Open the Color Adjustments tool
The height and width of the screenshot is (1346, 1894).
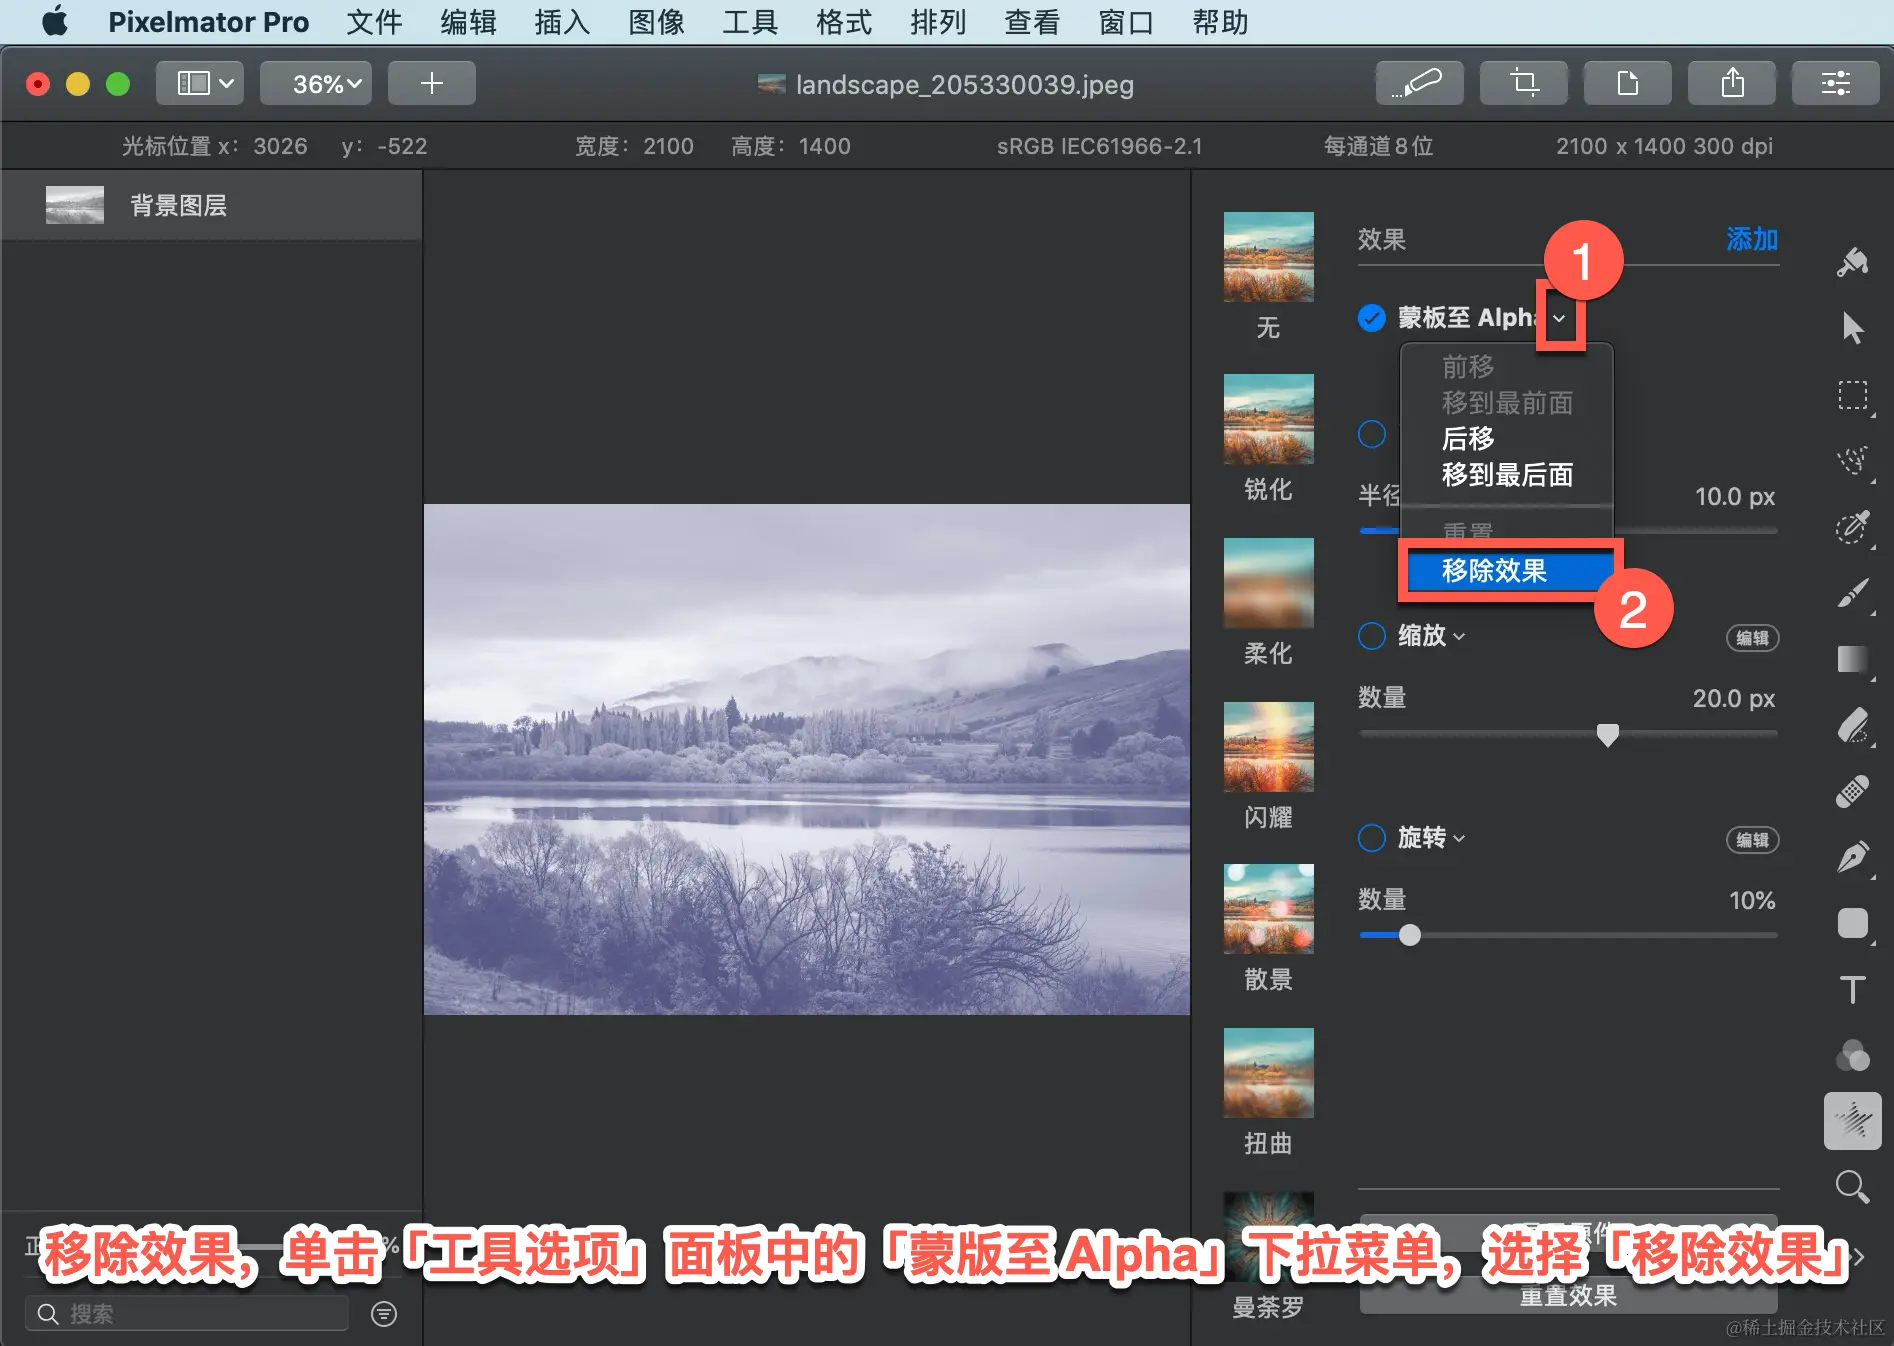pyautogui.click(x=1853, y=1055)
